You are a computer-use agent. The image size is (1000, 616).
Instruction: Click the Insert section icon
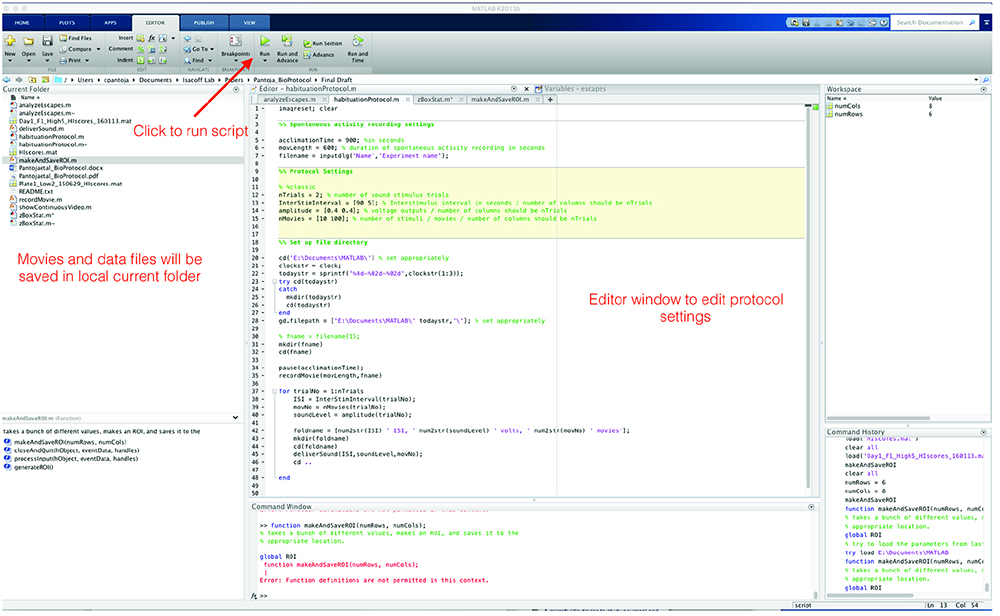click(141, 38)
